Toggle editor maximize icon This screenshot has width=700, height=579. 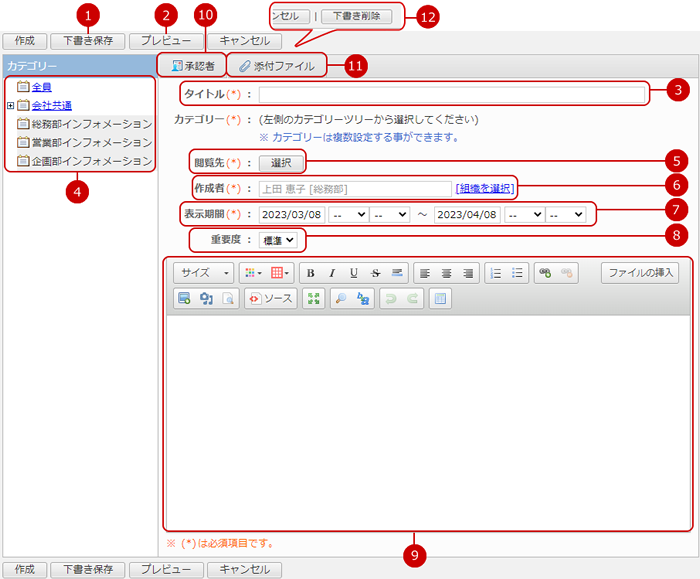[x=313, y=298]
